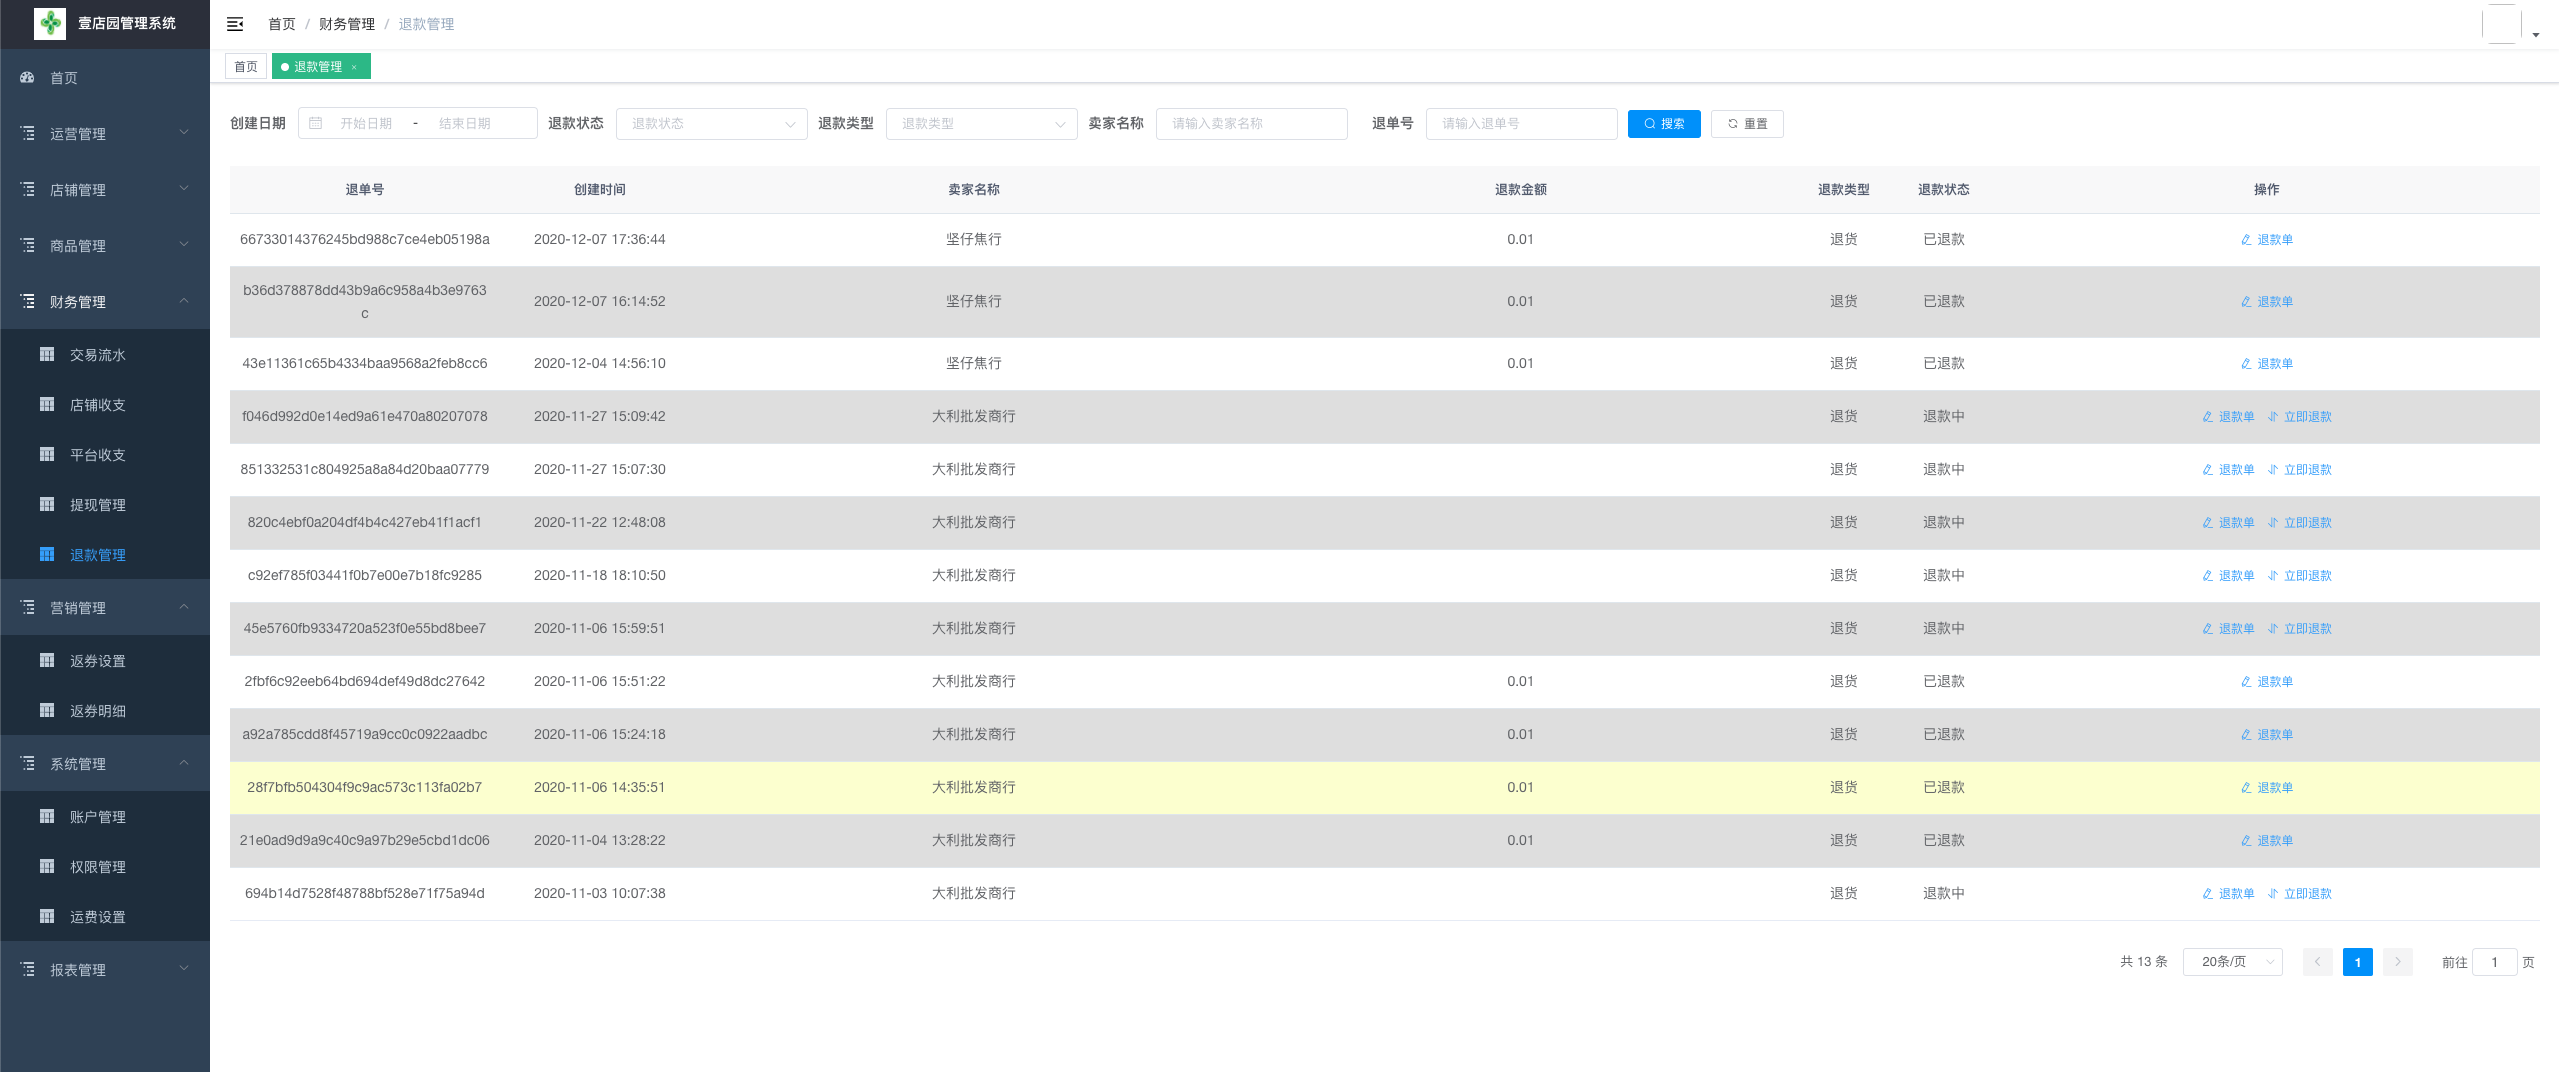2559x1072 pixels.
Task: Click the grid icon beside 返券明细
Action: pyautogui.click(x=47, y=710)
